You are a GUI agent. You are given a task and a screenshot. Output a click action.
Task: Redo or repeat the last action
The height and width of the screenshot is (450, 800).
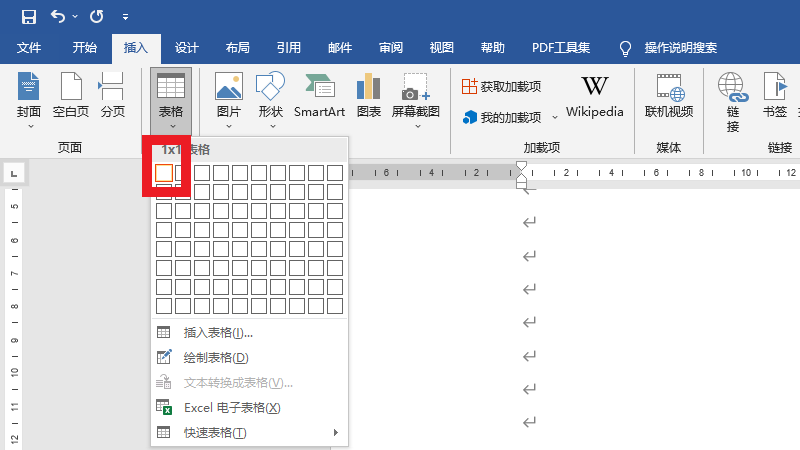[x=96, y=17]
